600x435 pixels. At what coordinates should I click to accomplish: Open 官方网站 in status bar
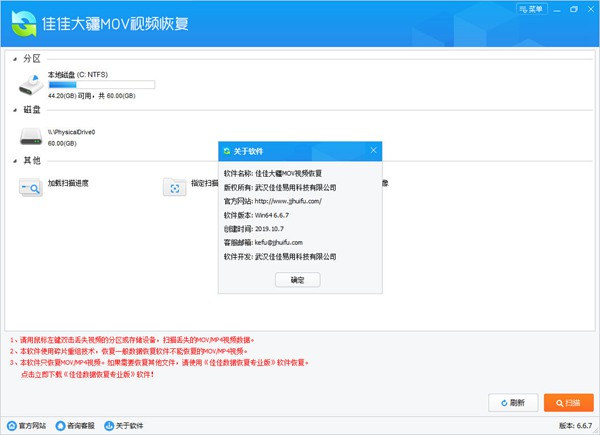(x=27, y=425)
